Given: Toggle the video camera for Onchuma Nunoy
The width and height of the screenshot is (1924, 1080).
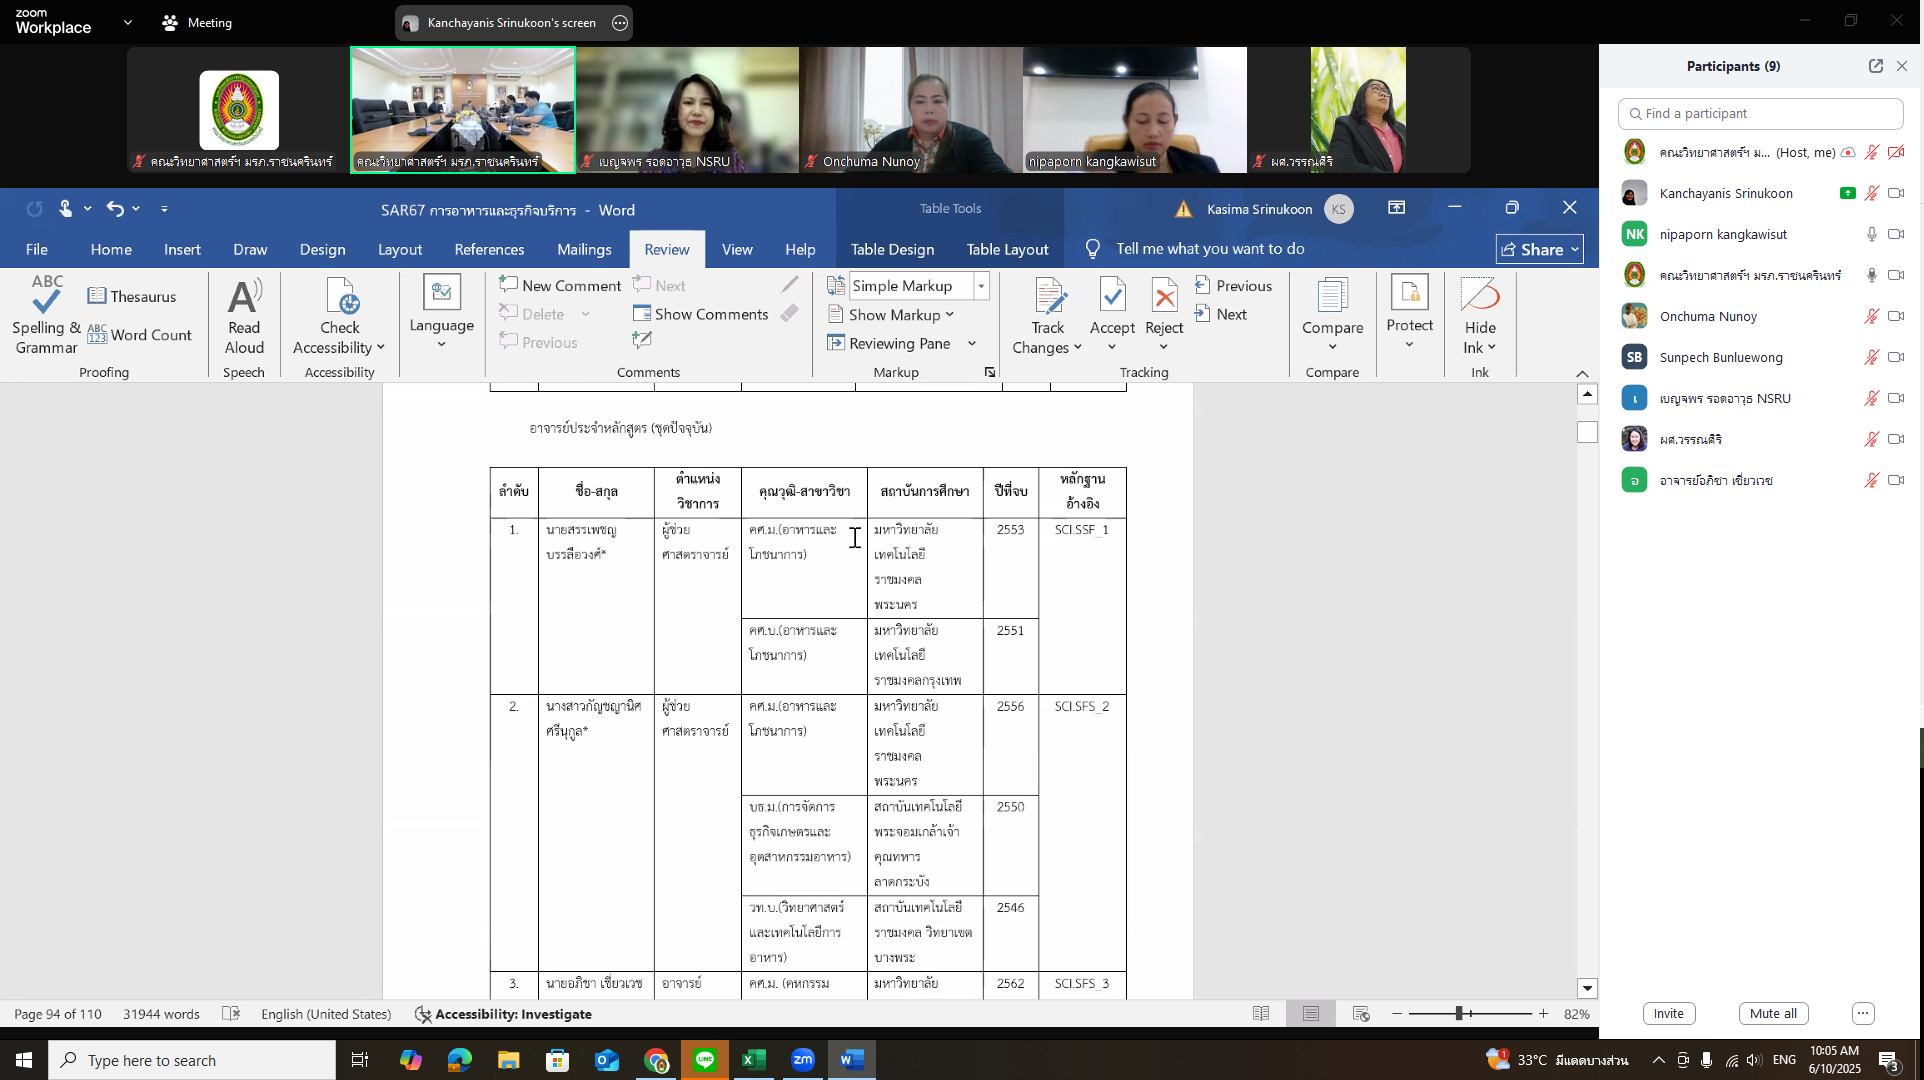Looking at the screenshot, I should click(x=1896, y=316).
